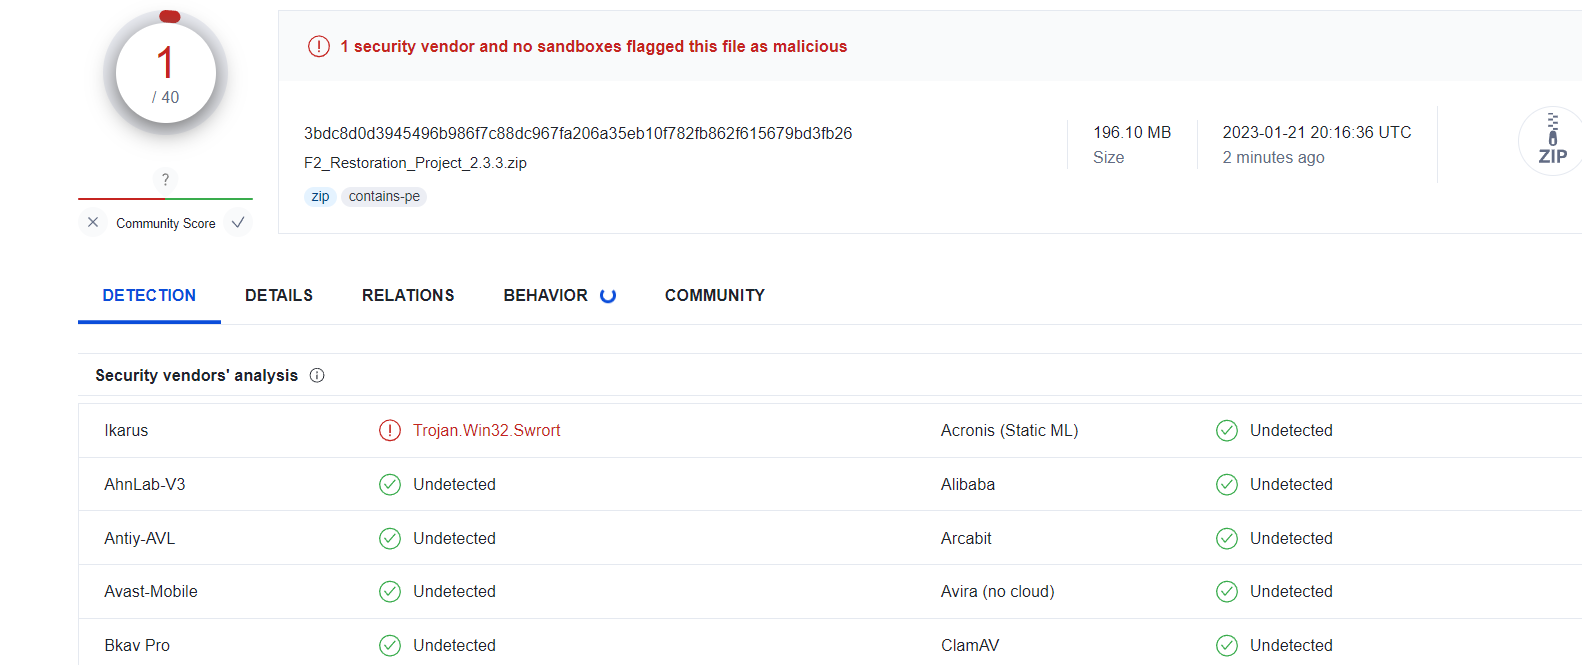Click the Trojan.Win32.Swrort detection label

click(487, 431)
